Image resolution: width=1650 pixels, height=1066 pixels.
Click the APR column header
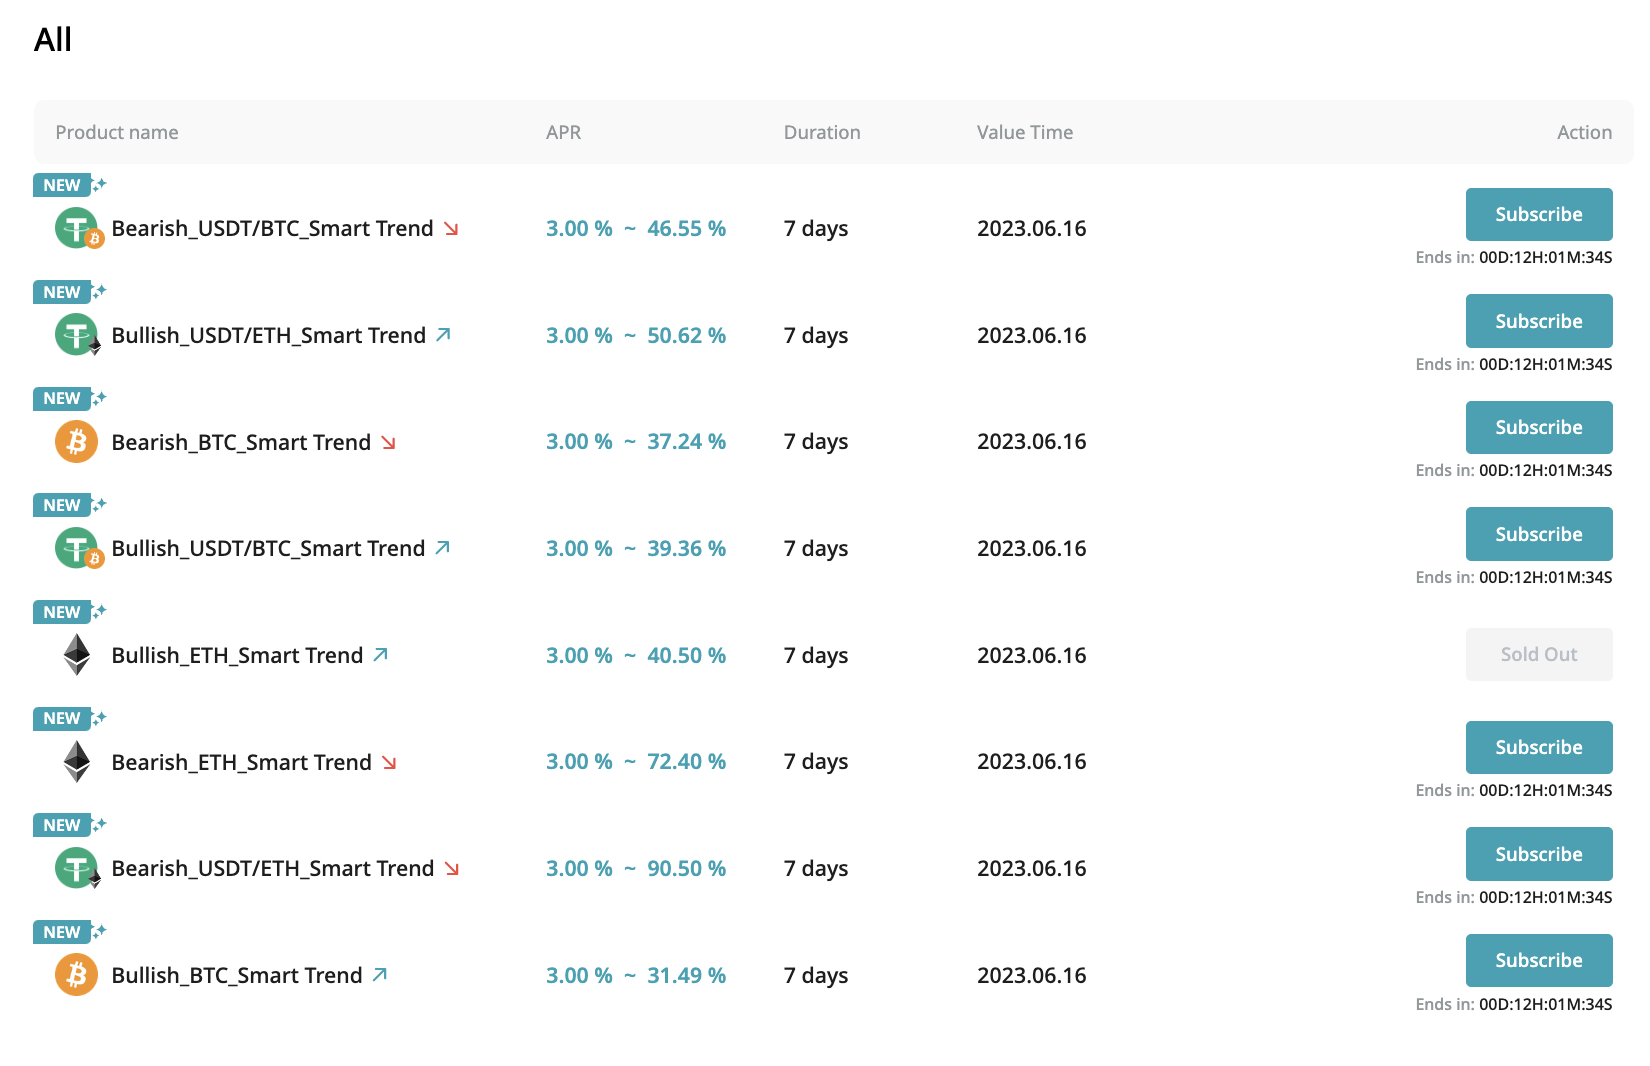[x=563, y=132]
